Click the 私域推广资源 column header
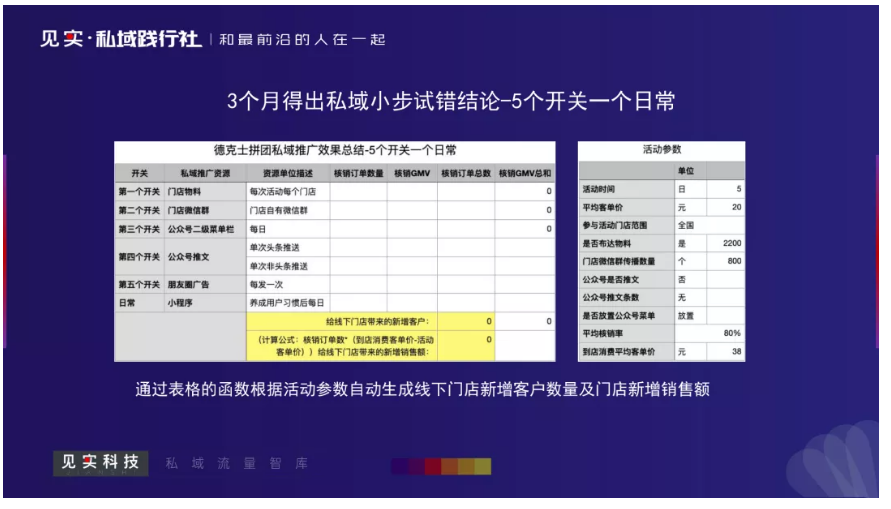 point(205,173)
